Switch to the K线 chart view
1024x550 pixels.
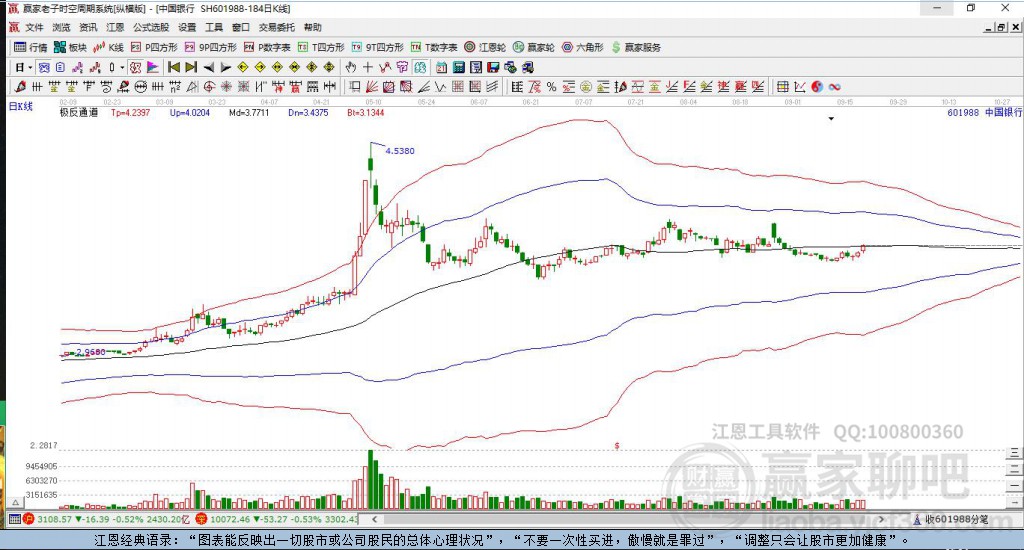tap(108, 47)
